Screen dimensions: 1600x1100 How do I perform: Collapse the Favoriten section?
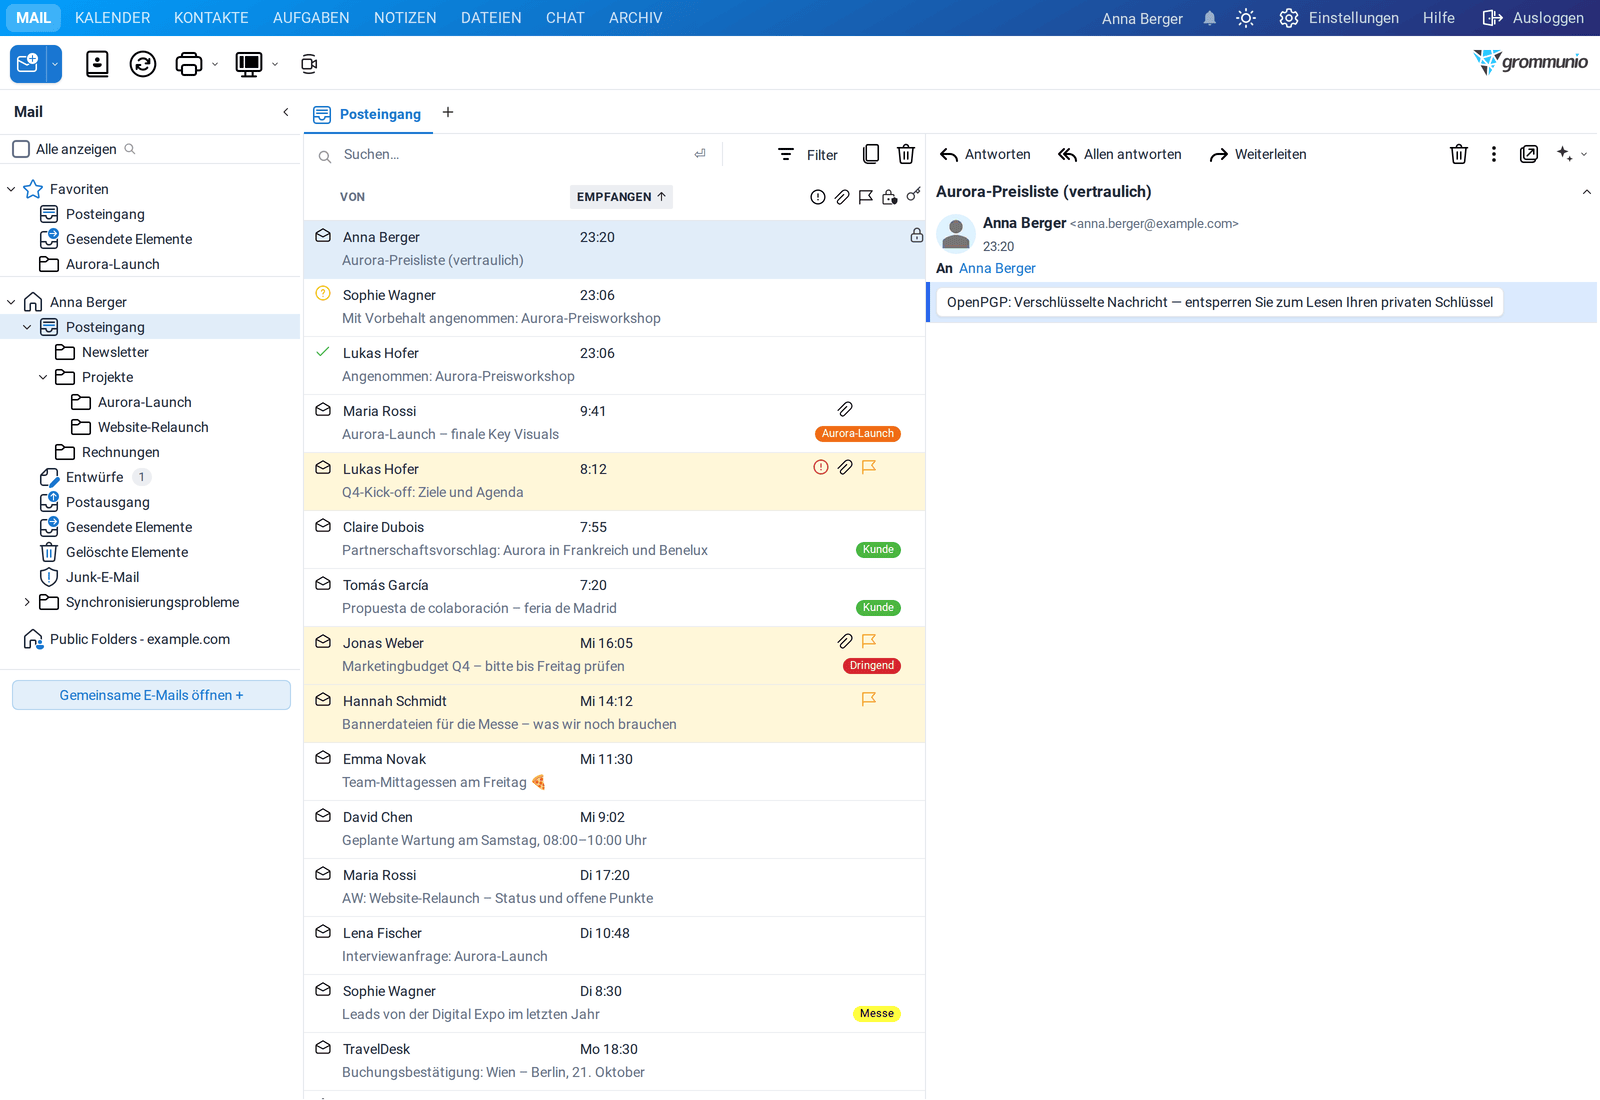click(x=11, y=189)
